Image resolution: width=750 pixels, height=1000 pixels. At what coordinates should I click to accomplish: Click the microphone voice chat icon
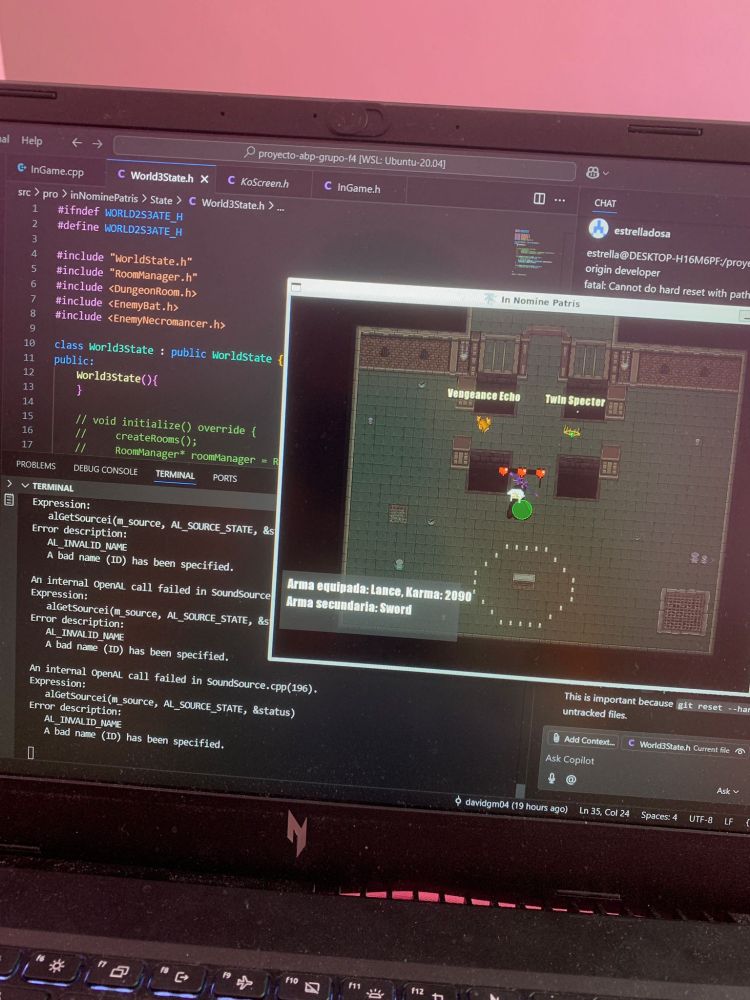pos(551,778)
